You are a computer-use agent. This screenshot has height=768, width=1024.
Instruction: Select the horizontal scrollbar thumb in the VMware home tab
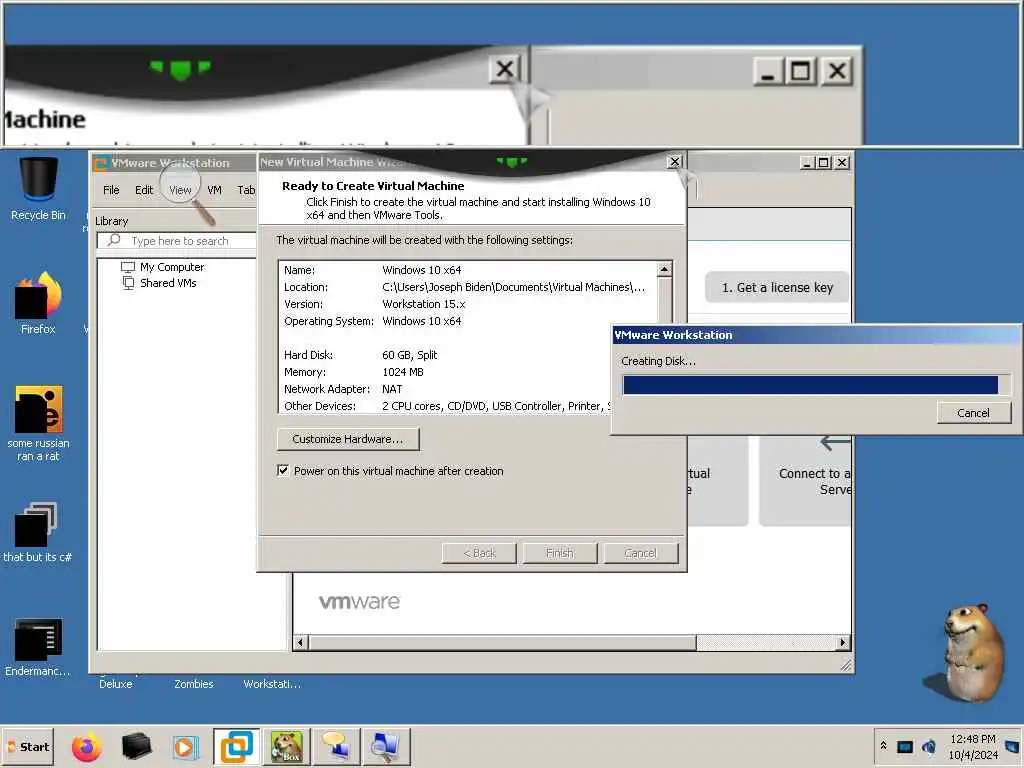click(502, 643)
